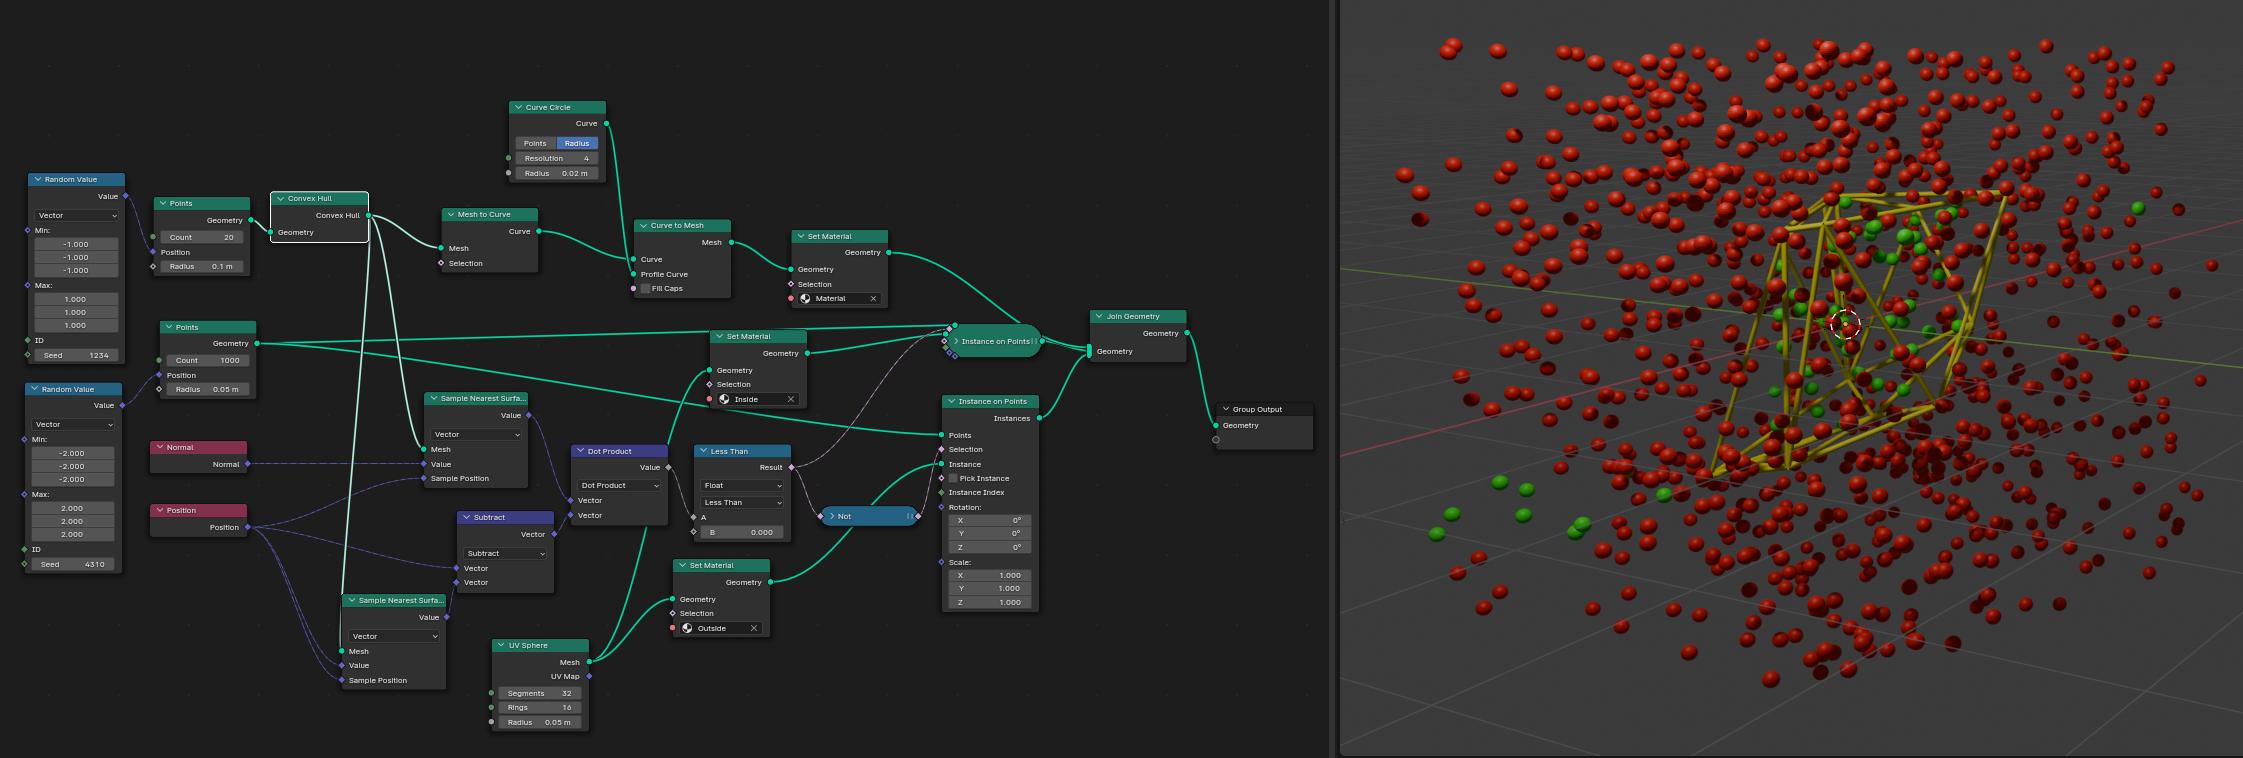2243x758 pixels.
Task: Click the Mesh output socket of UV Sphere
Action: (x=589, y=662)
